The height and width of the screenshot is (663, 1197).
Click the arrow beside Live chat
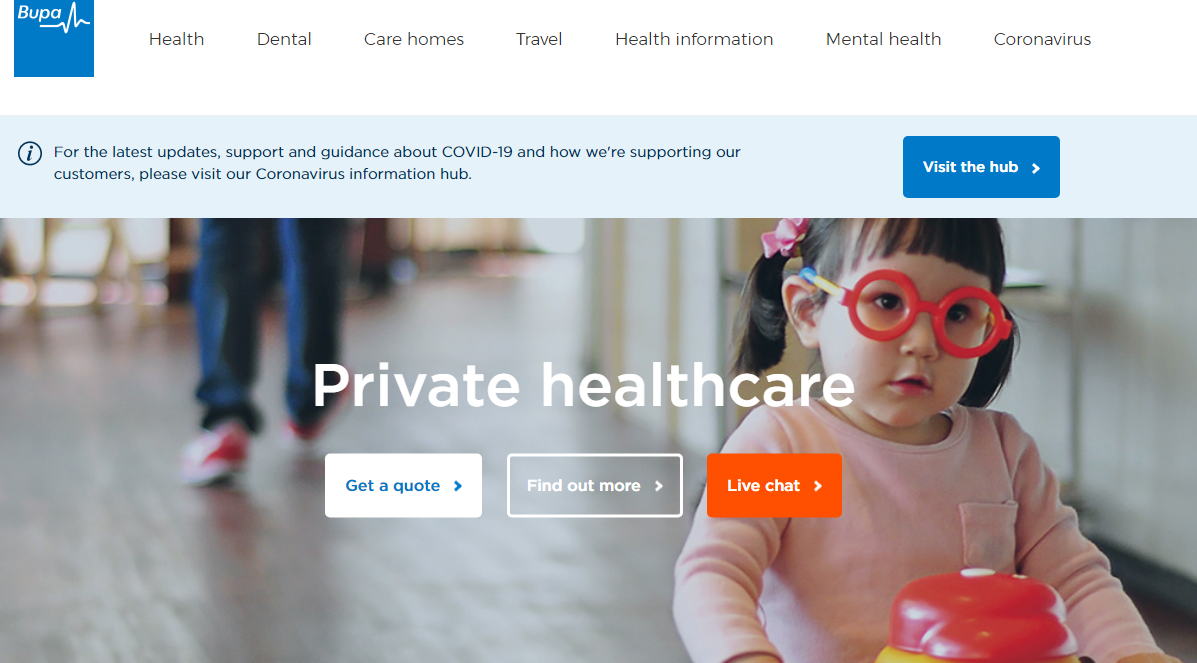818,486
